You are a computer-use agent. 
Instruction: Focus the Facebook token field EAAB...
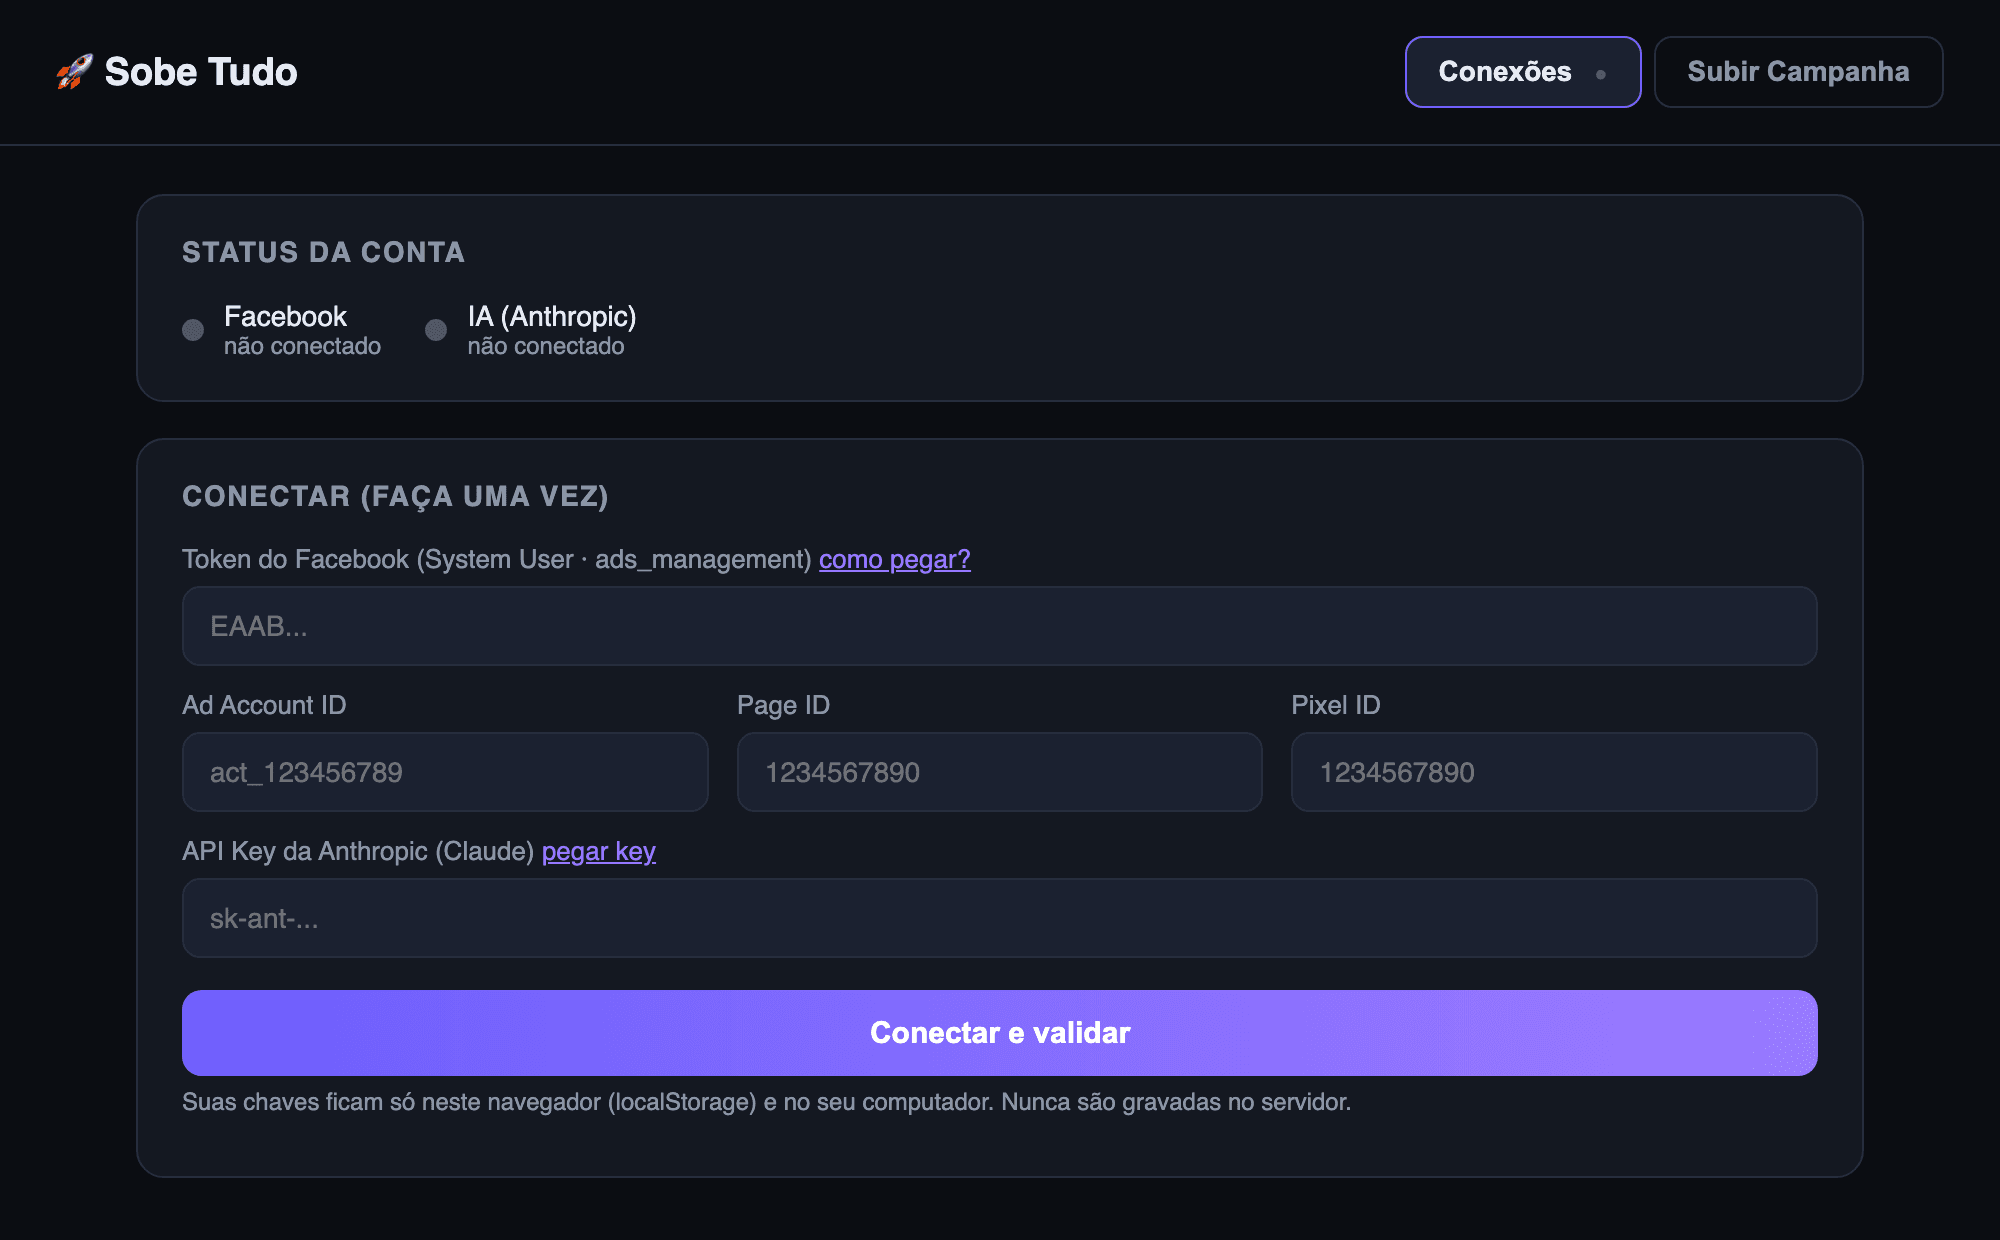coord(999,626)
